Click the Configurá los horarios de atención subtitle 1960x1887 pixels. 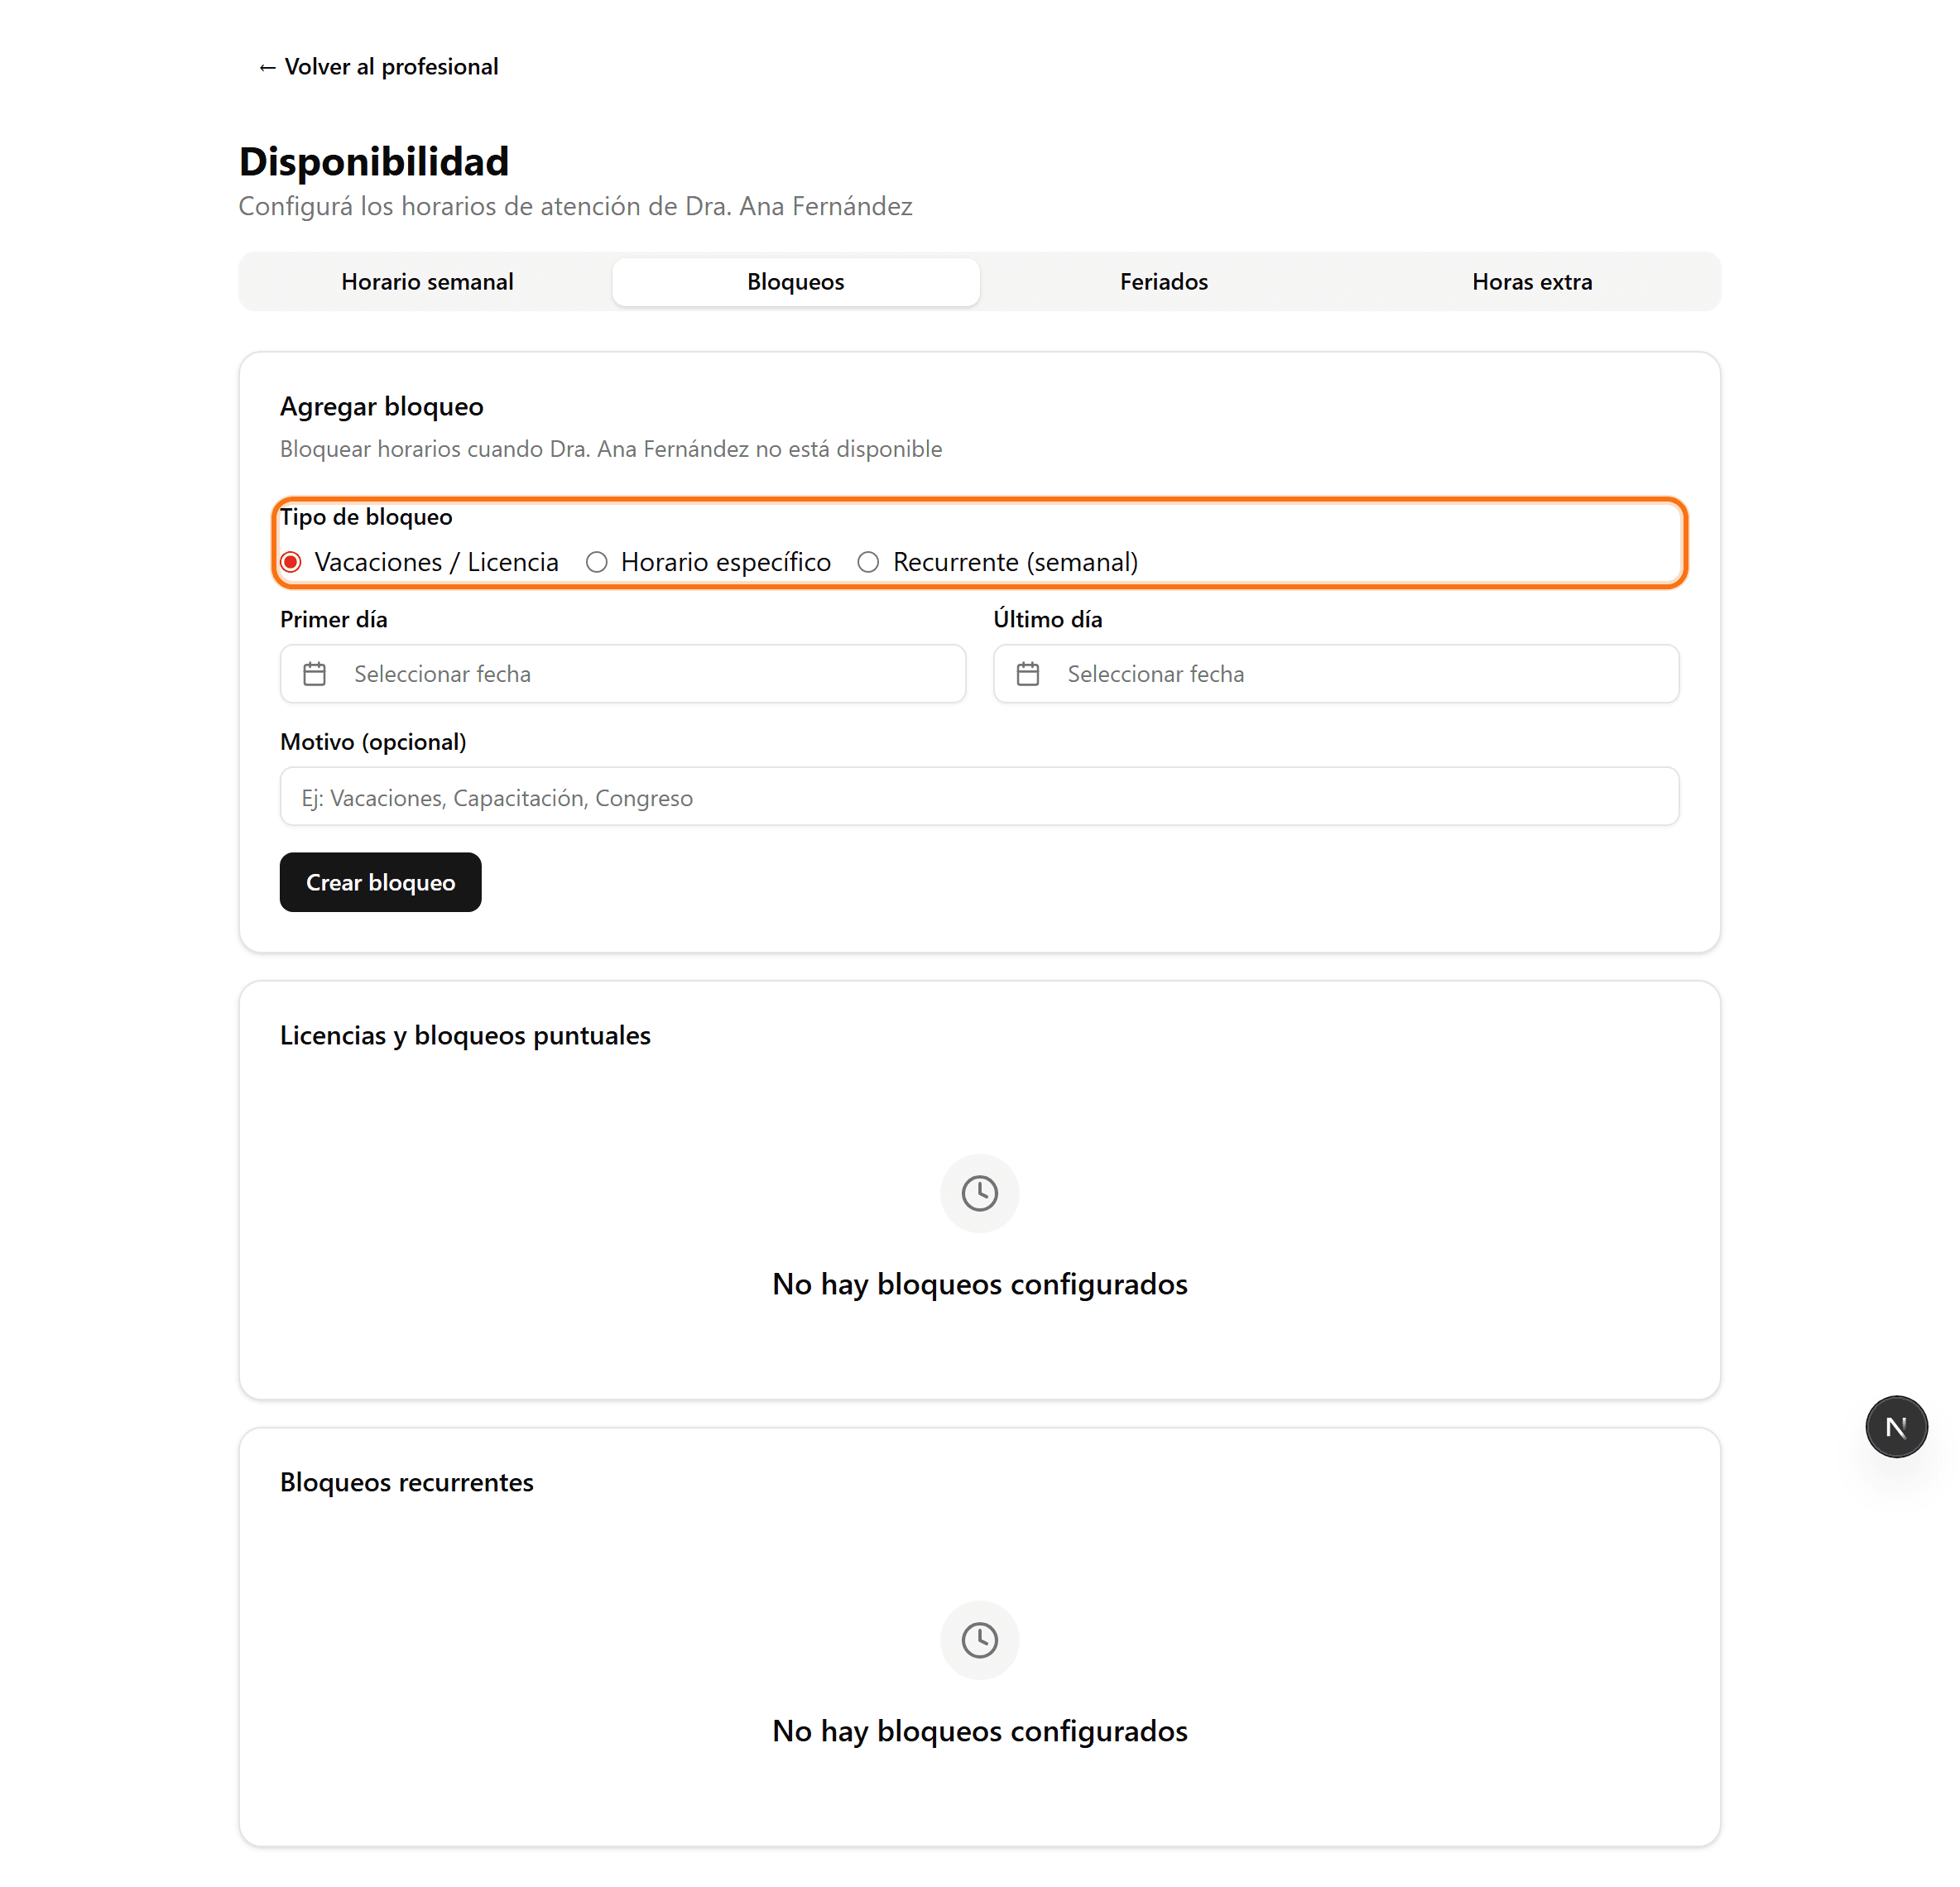pos(575,207)
